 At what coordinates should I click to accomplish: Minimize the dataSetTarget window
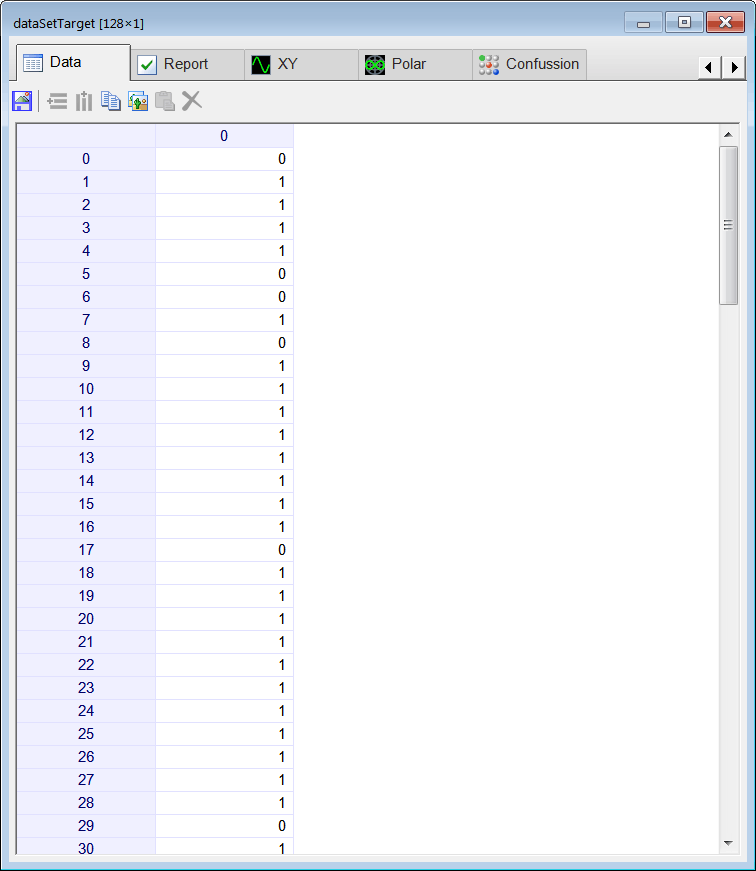coord(643,22)
